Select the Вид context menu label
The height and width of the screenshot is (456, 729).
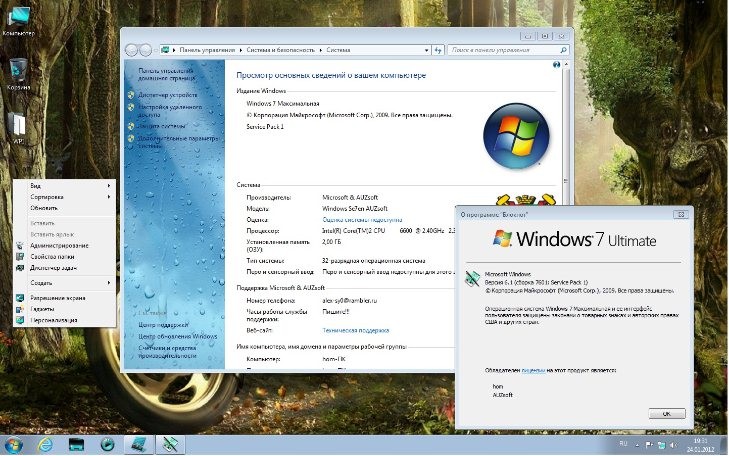tap(35, 185)
